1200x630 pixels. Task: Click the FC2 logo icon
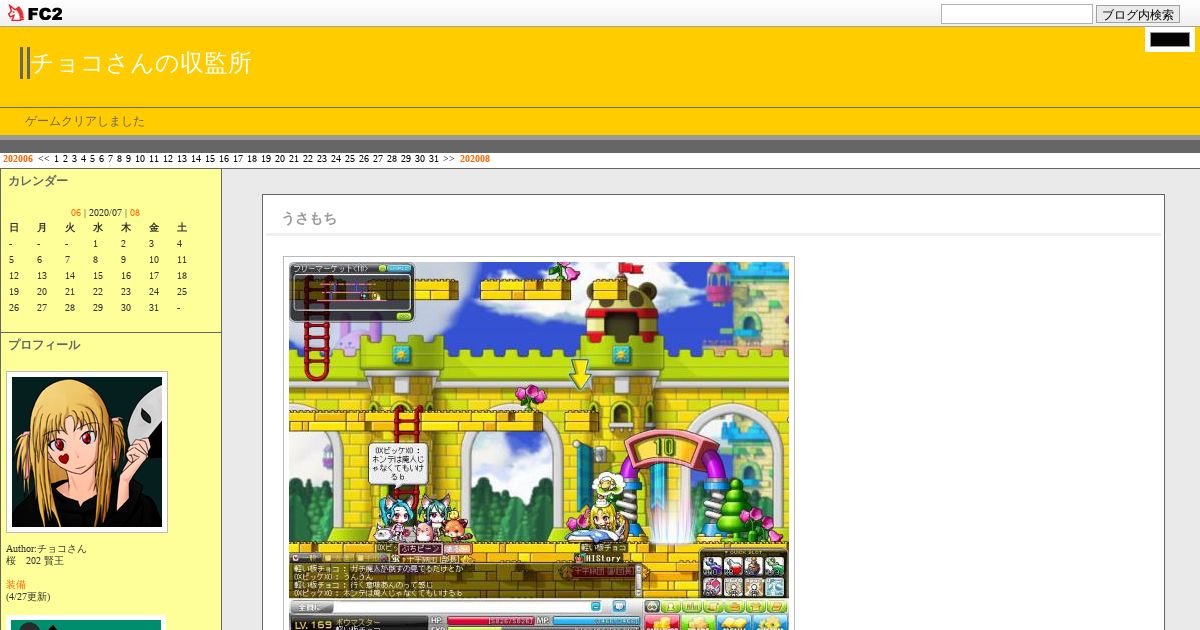click(35, 13)
